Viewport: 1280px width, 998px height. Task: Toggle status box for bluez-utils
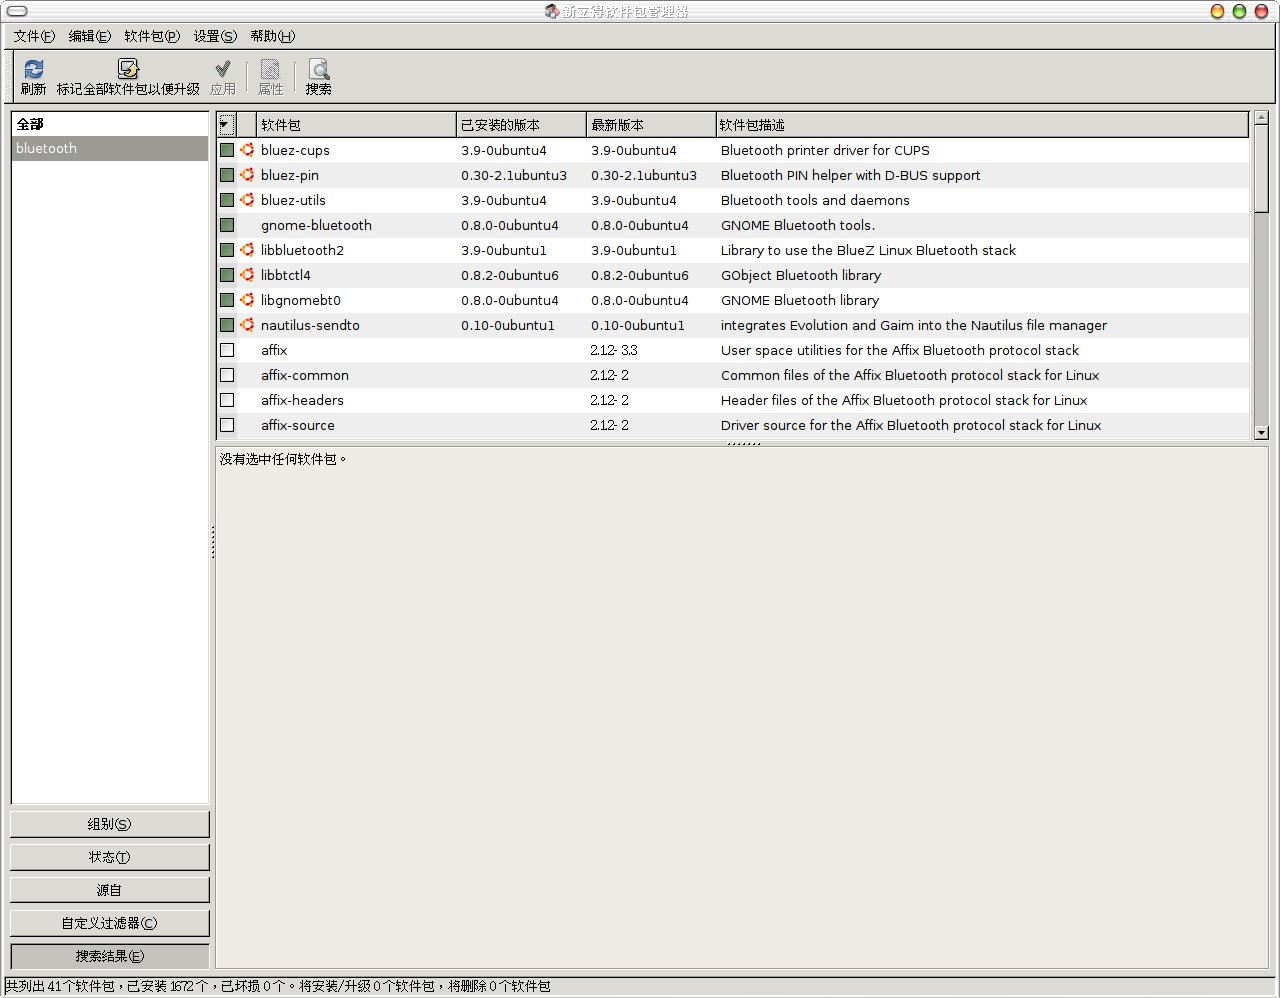click(x=227, y=200)
